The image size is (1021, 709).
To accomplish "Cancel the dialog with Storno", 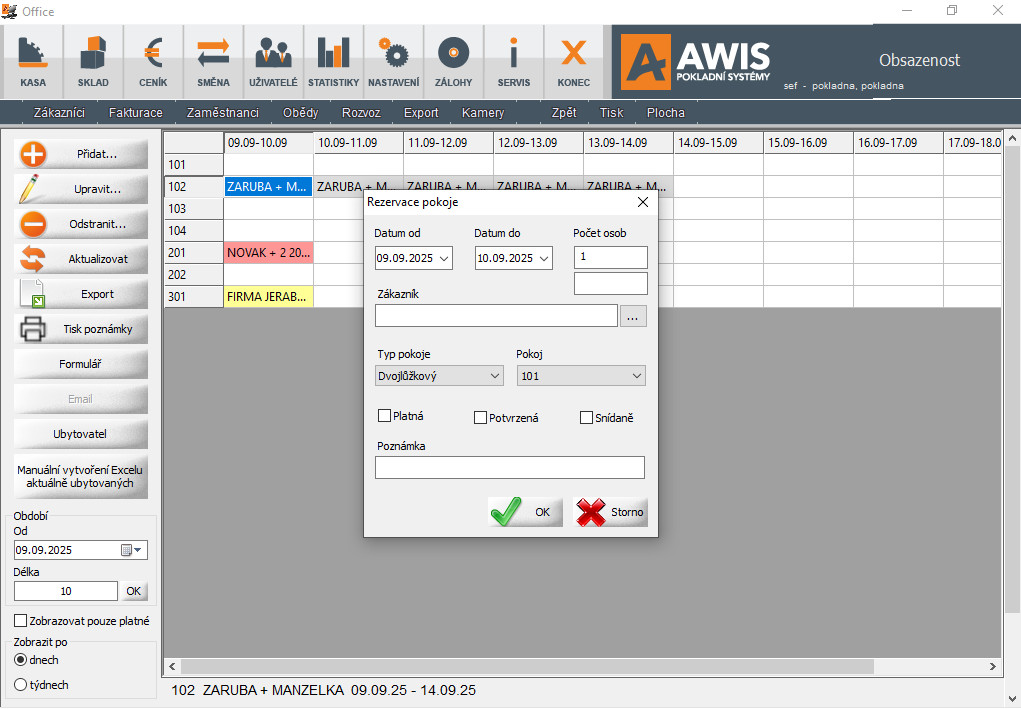I will coord(610,512).
